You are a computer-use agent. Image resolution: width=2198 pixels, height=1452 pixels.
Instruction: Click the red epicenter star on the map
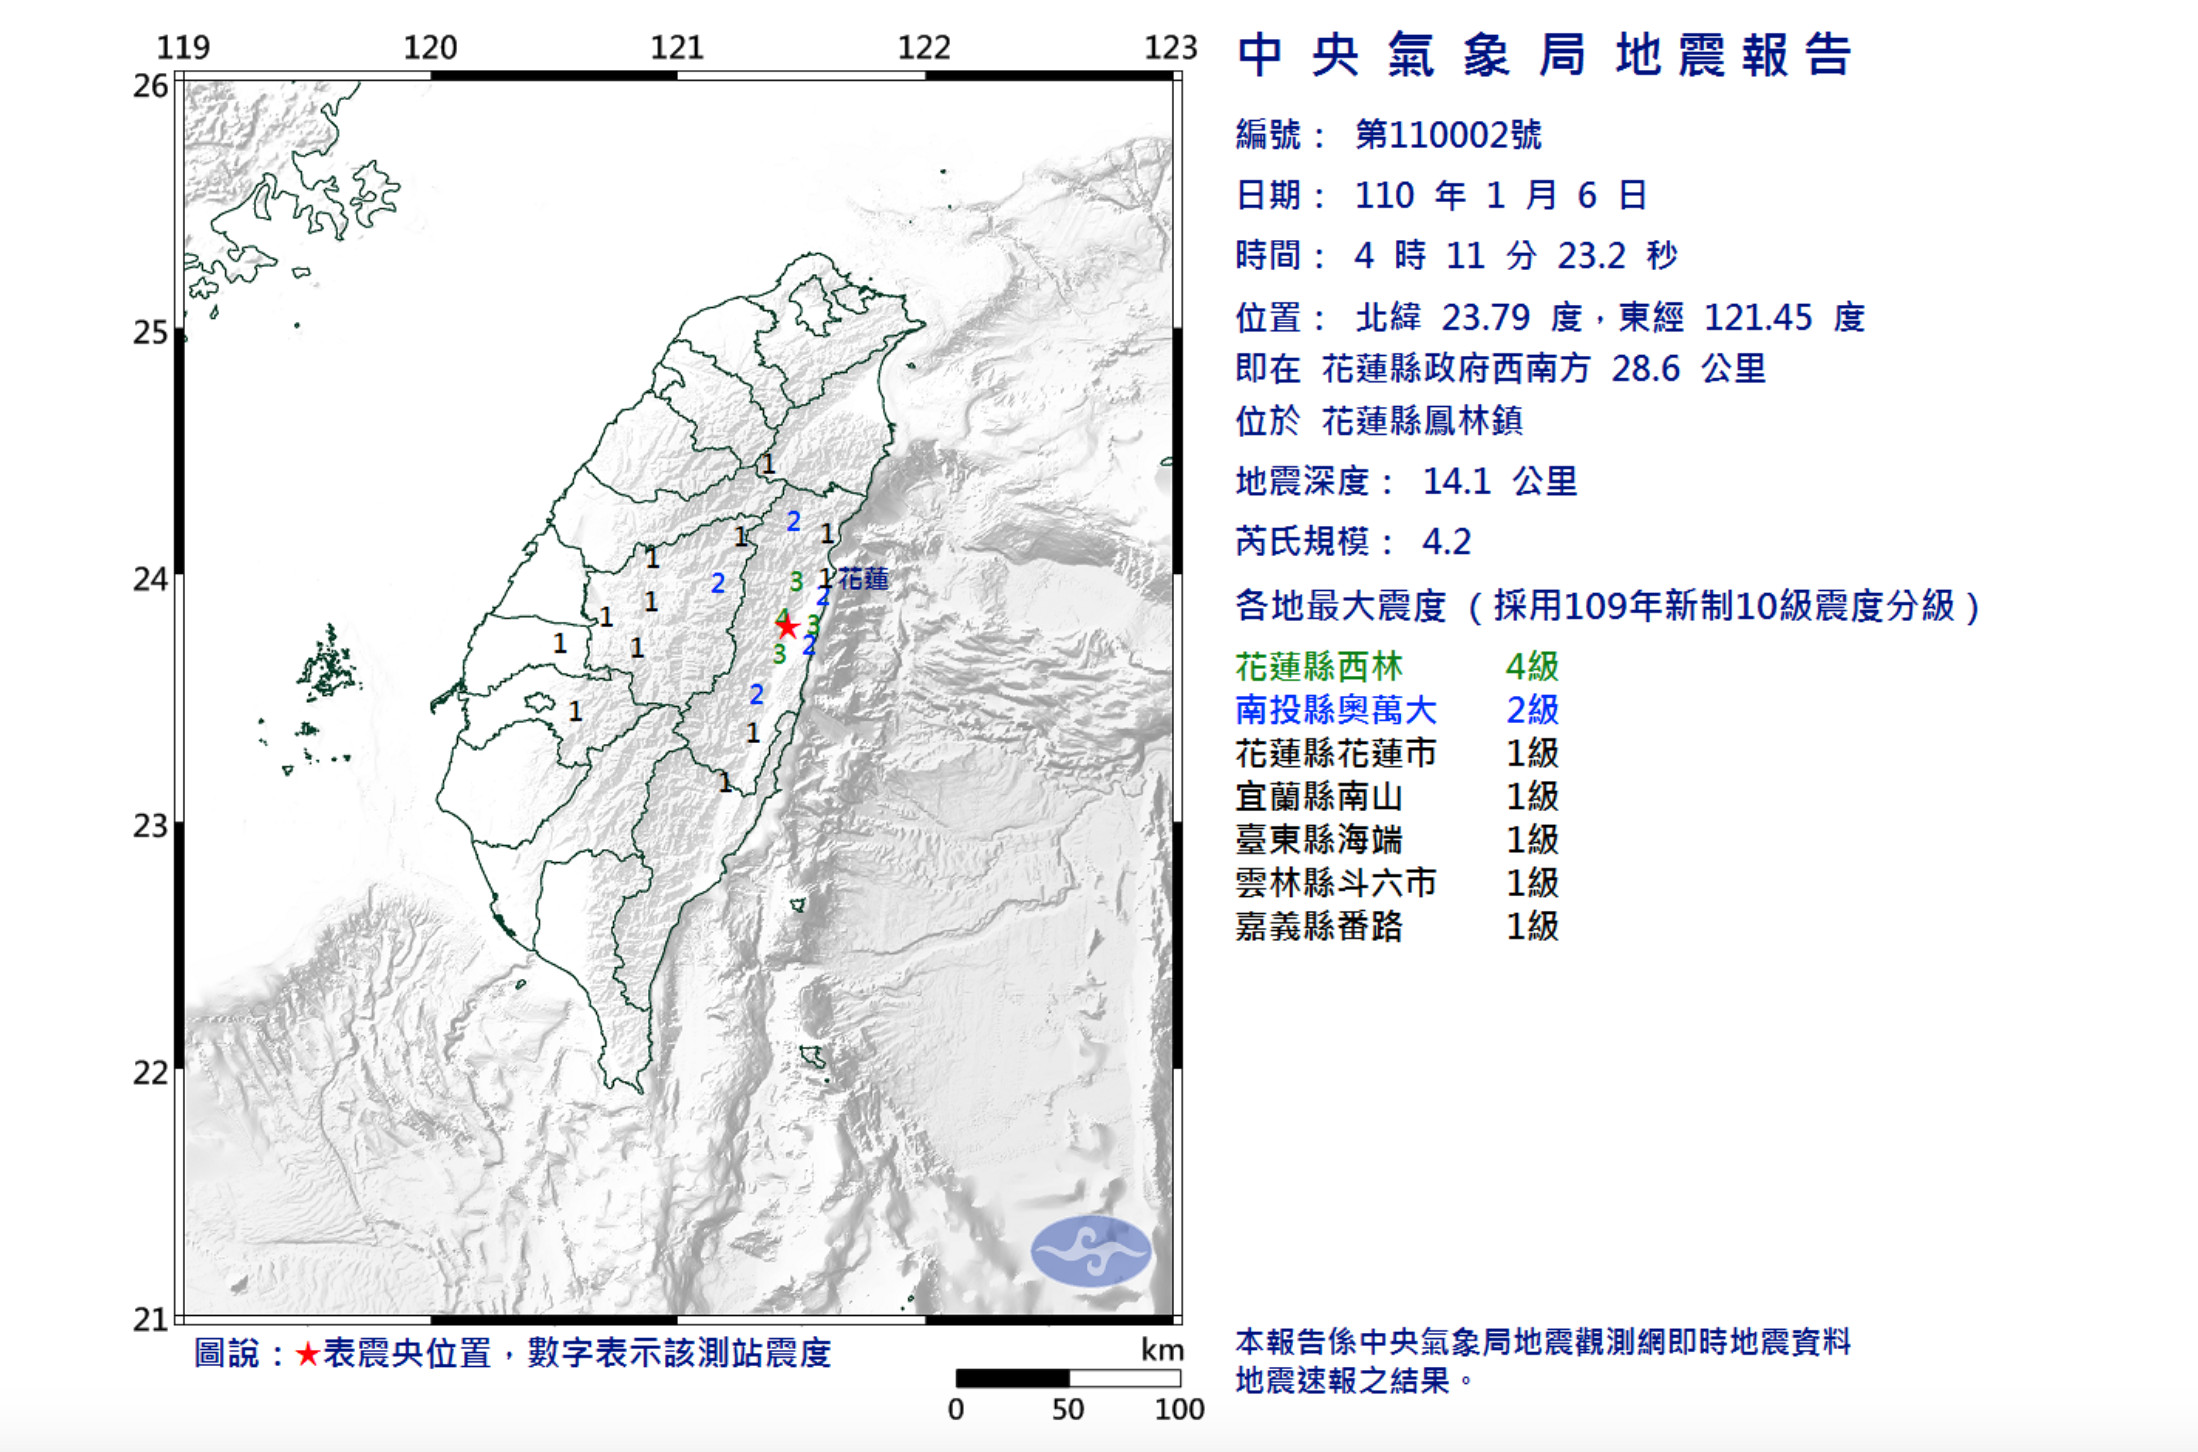coord(787,627)
